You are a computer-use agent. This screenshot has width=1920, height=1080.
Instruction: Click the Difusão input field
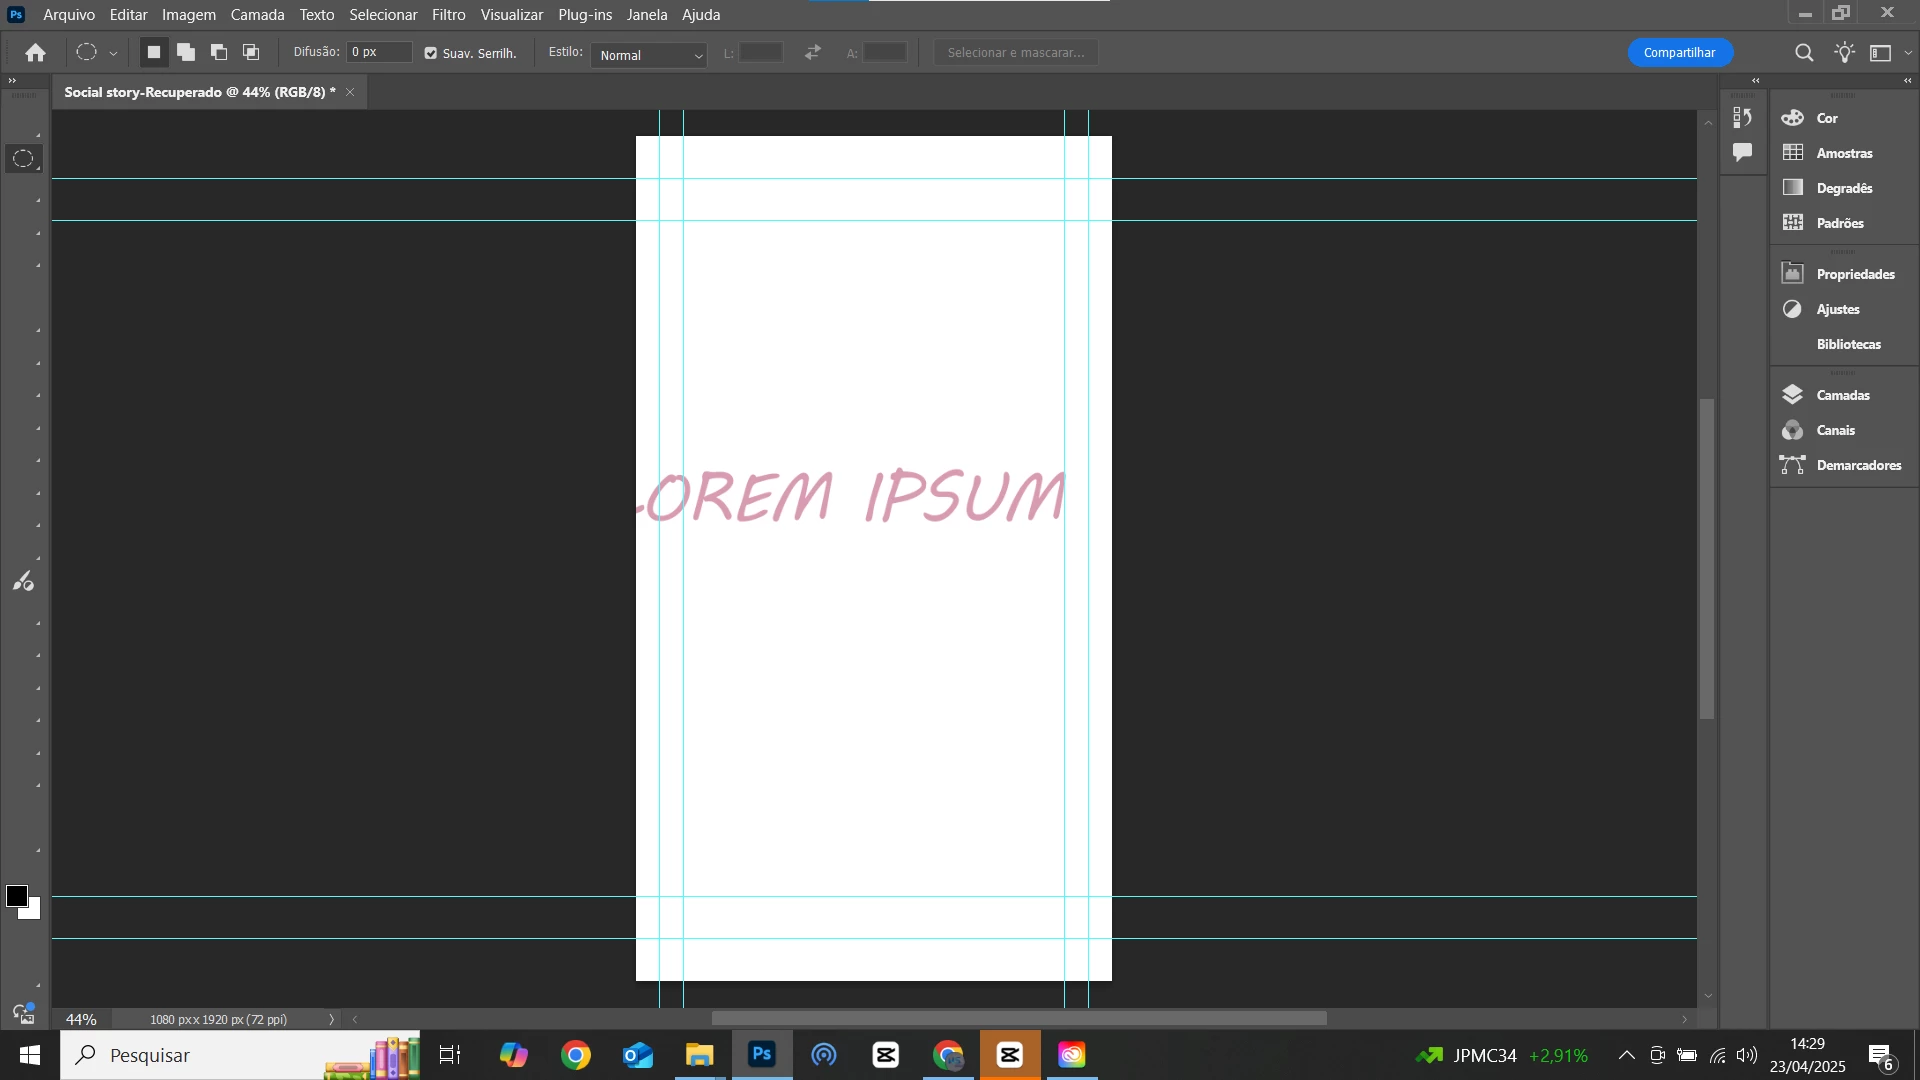tap(379, 52)
